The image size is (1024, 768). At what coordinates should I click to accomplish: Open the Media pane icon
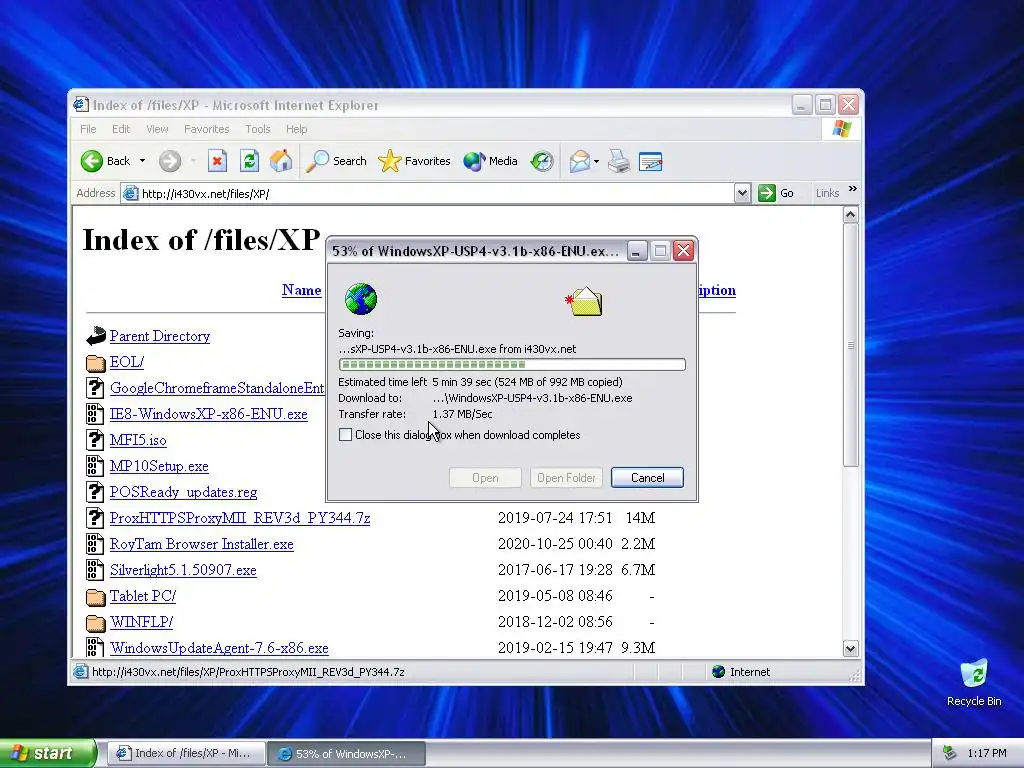click(490, 161)
